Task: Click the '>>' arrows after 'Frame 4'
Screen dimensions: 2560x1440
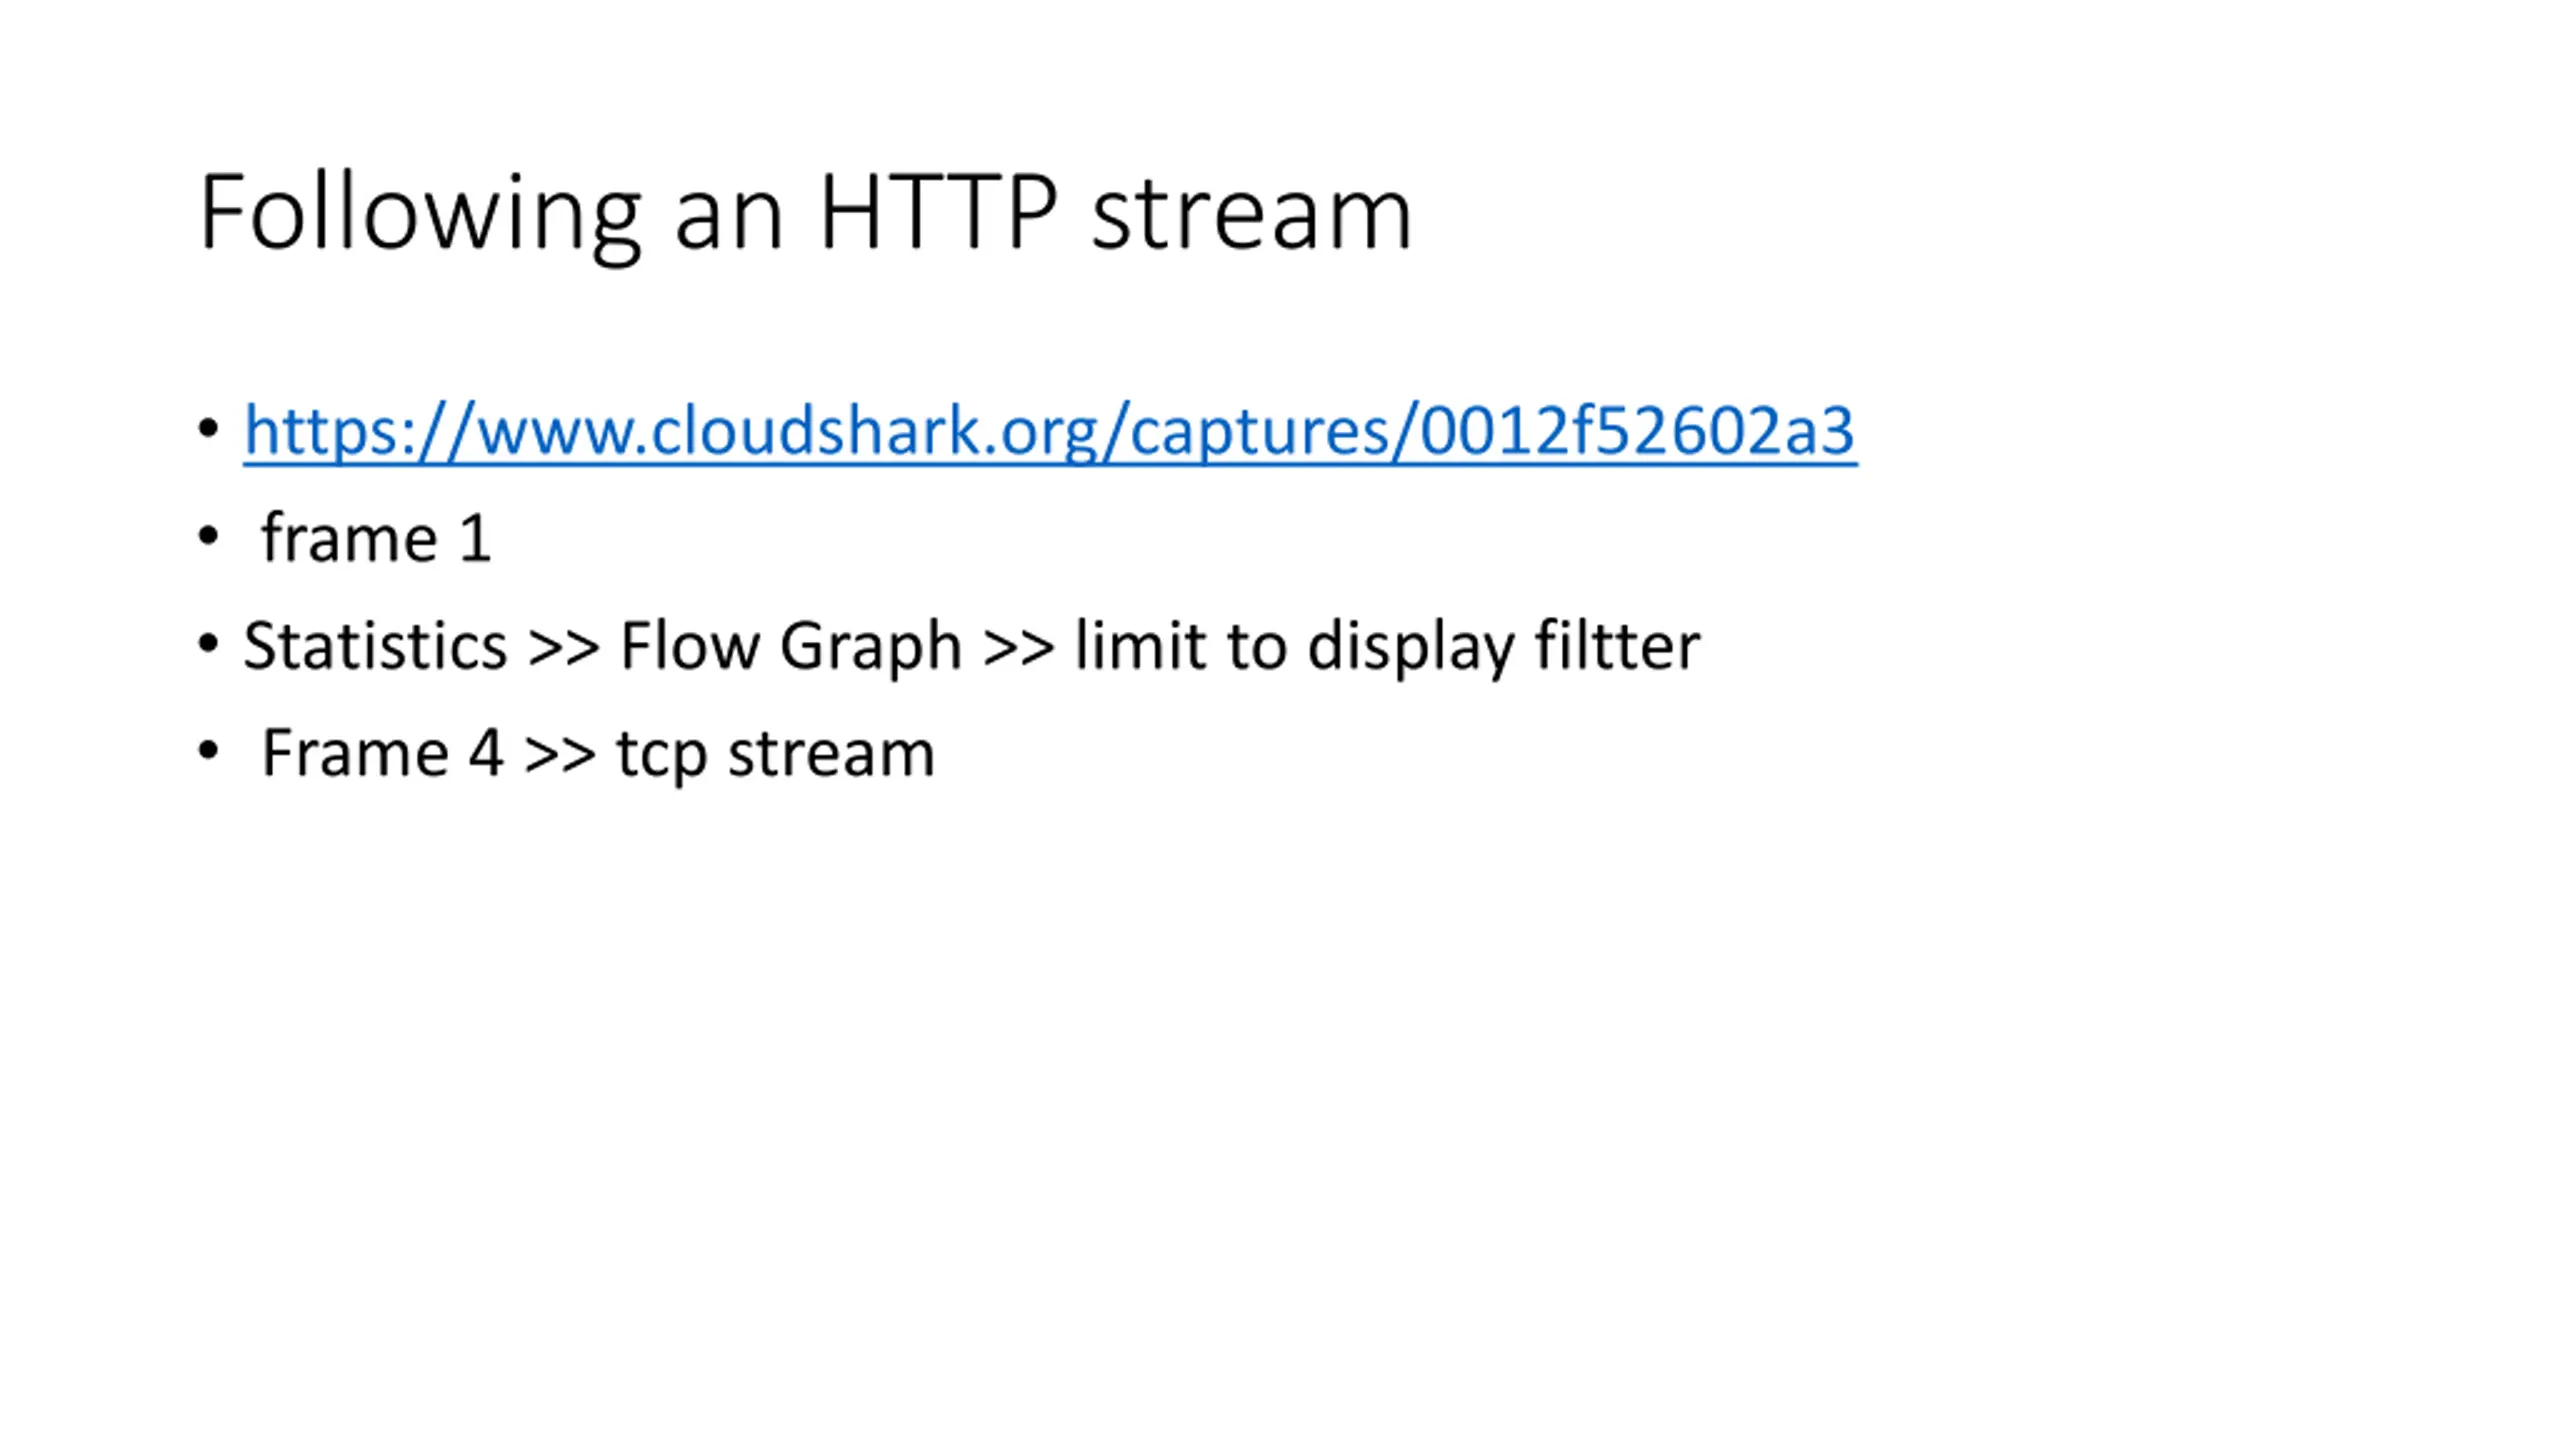Action: tap(560, 752)
